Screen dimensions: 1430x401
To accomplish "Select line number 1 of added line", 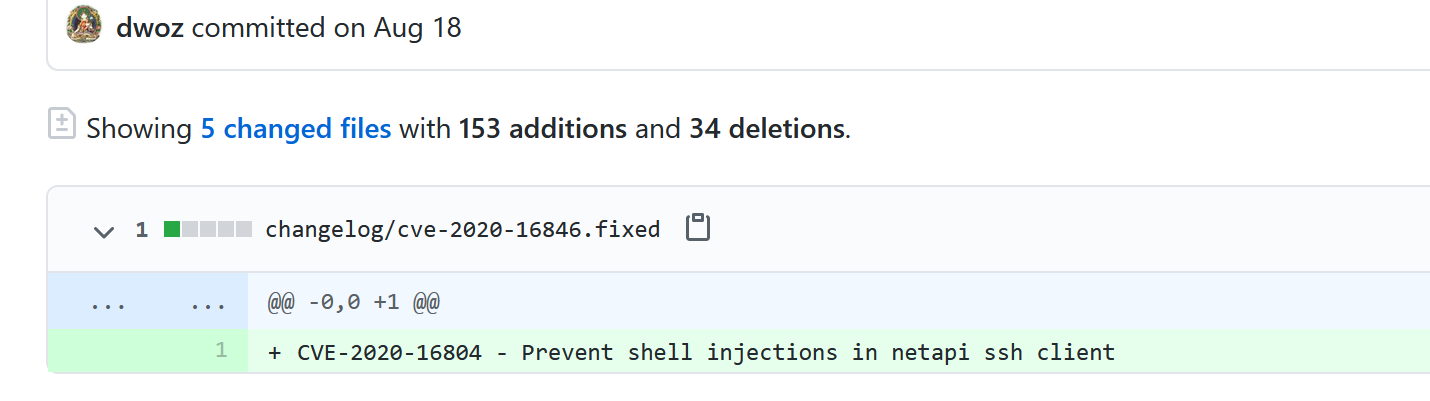I will (x=220, y=351).
